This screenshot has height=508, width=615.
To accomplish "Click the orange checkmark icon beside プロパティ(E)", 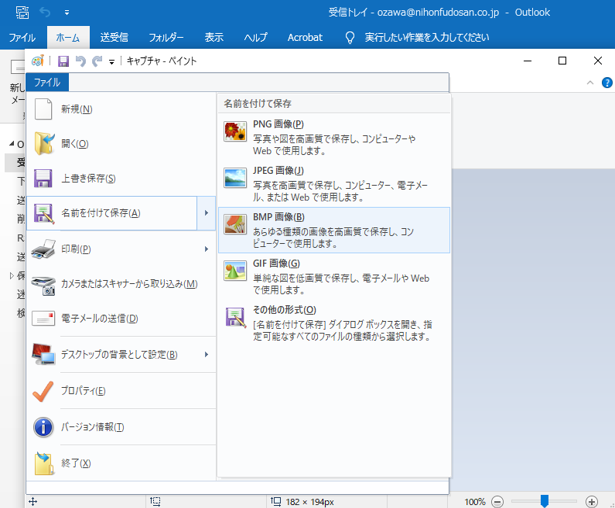I will tap(43, 391).
